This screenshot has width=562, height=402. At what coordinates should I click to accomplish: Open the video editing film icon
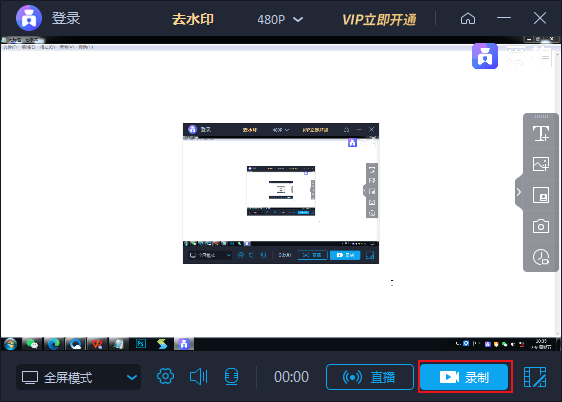coord(535,377)
